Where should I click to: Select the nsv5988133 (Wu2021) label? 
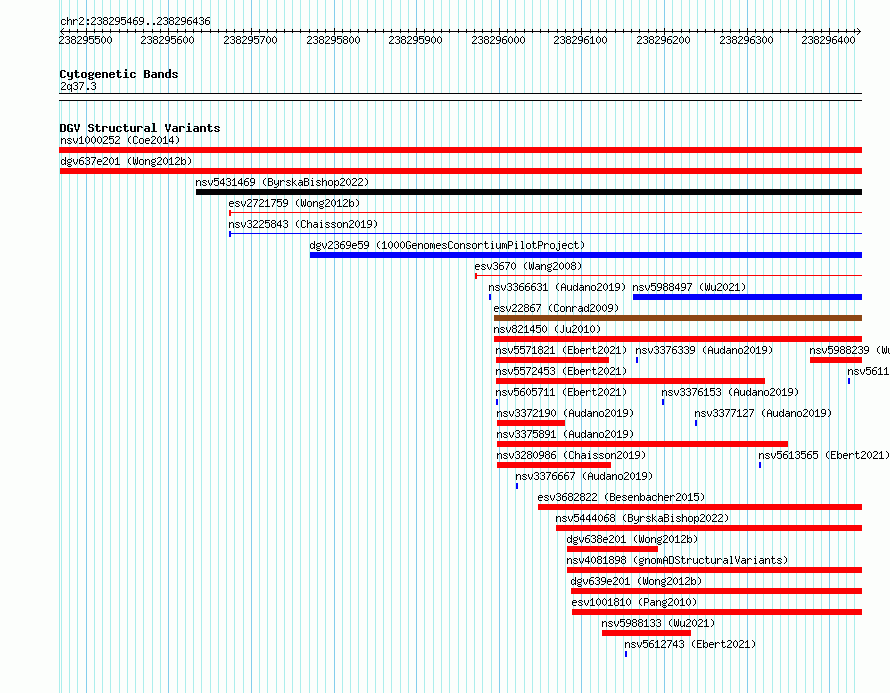(658, 623)
